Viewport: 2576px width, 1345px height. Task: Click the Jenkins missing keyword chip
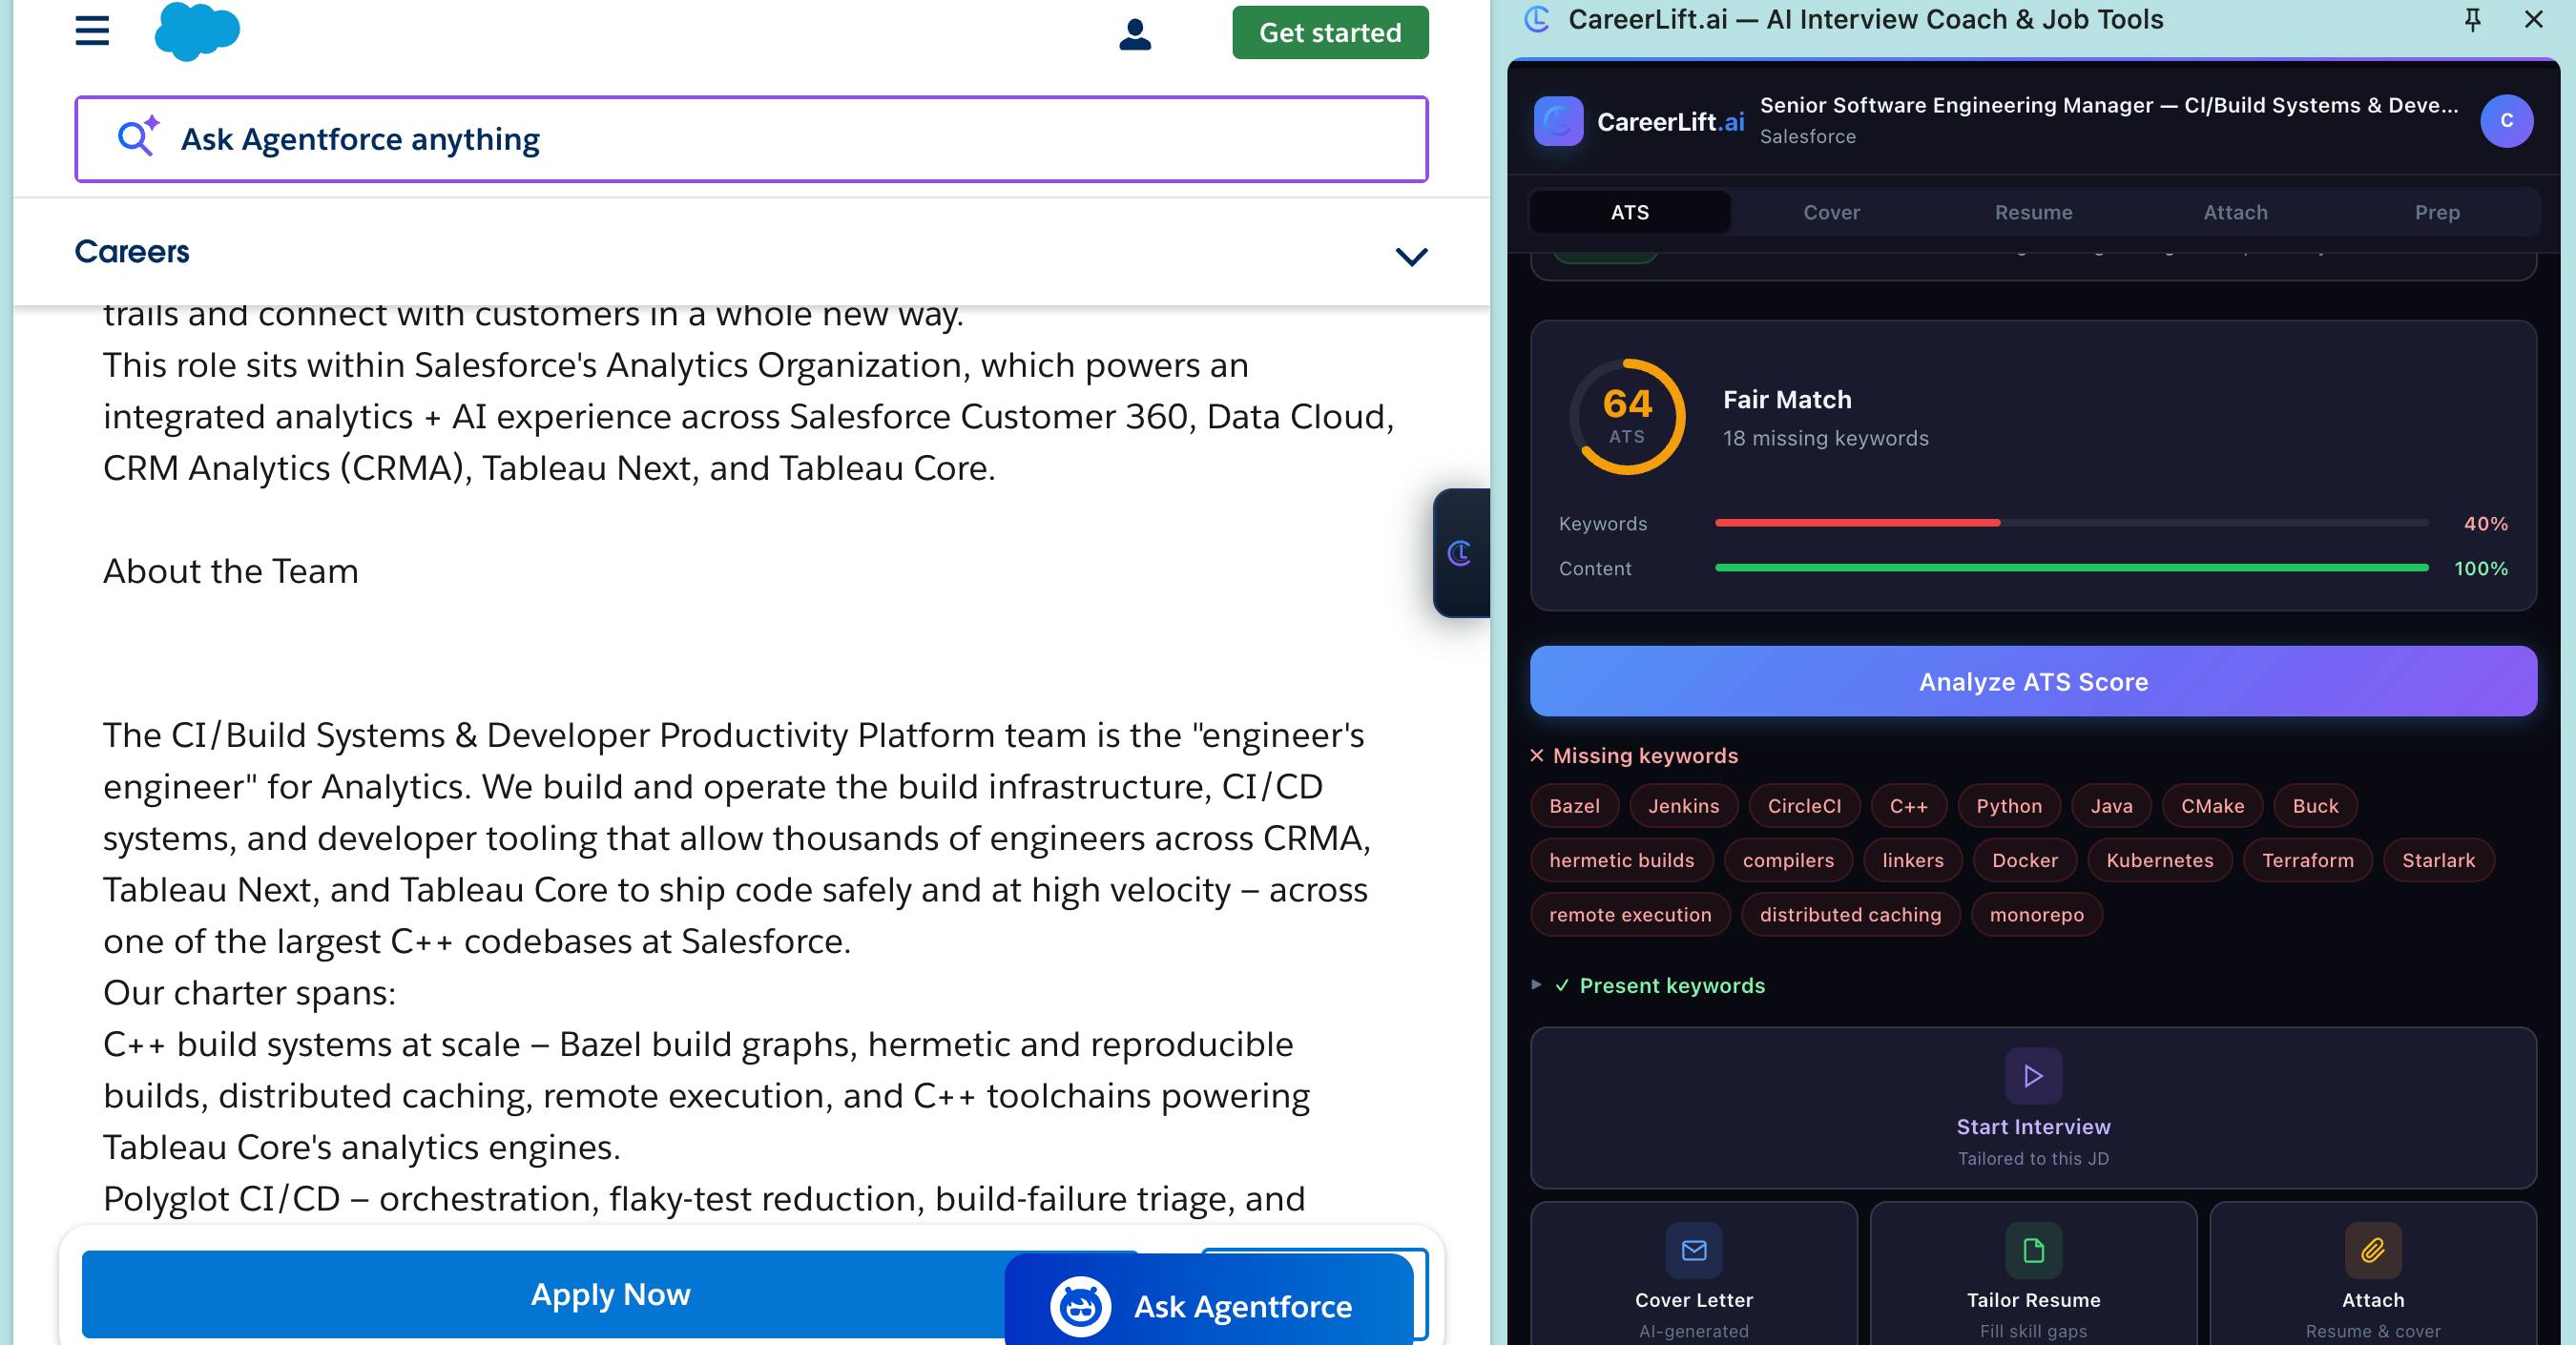click(1684, 806)
